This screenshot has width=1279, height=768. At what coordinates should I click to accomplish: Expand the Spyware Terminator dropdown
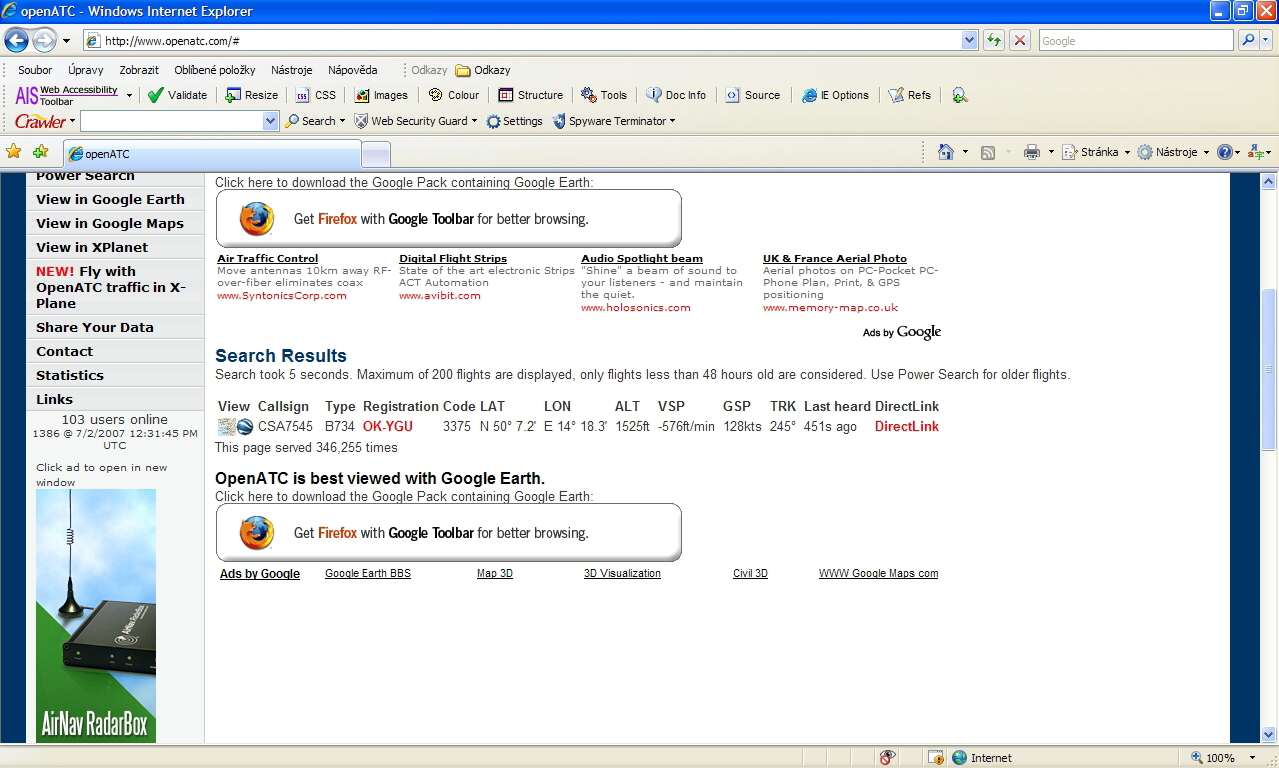coord(672,121)
